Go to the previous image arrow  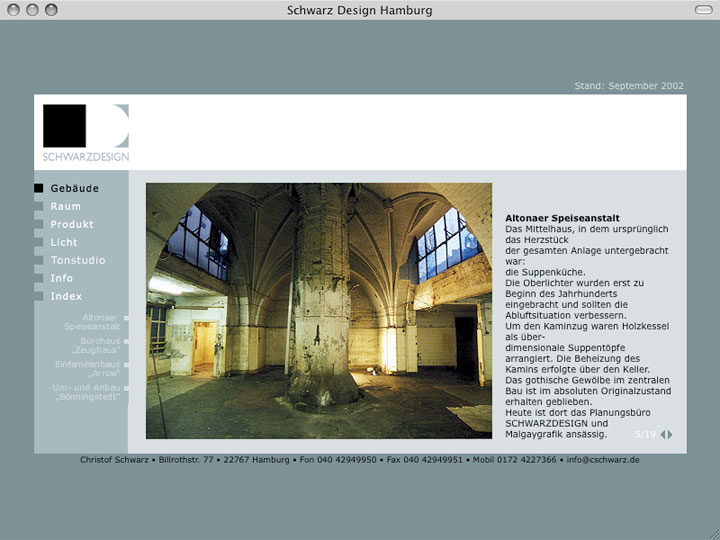(x=662, y=434)
